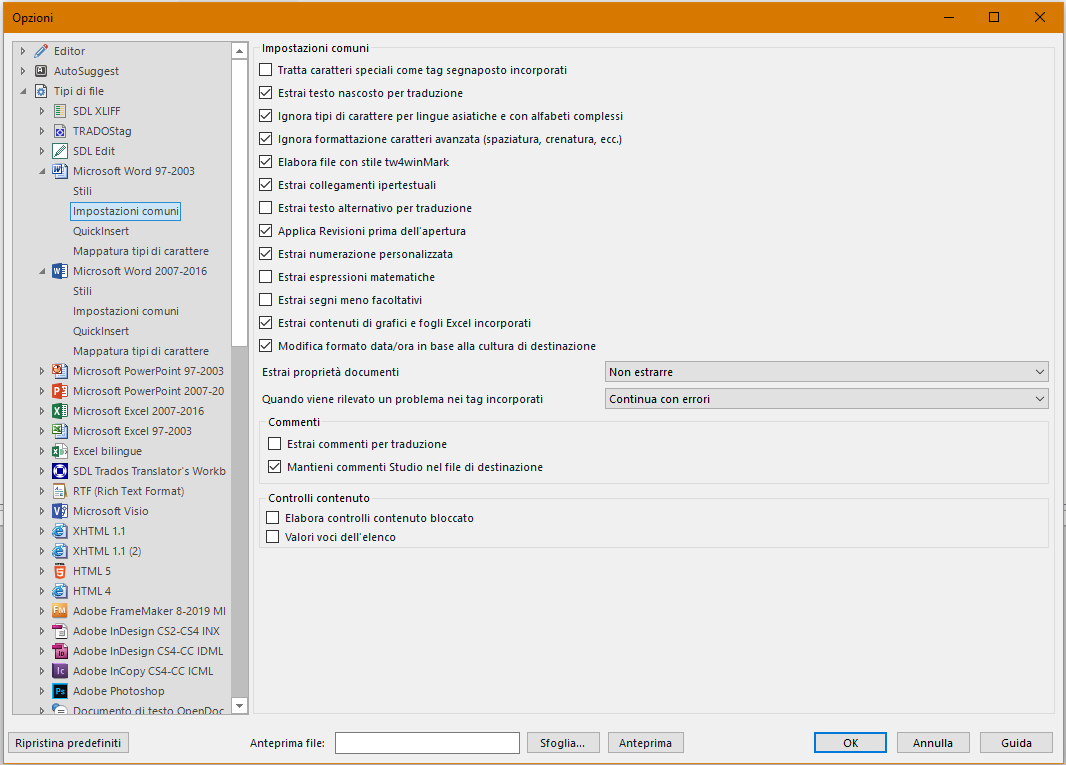This screenshot has width=1066, height=765.
Task: Open the Guida help button
Action: click(1016, 743)
